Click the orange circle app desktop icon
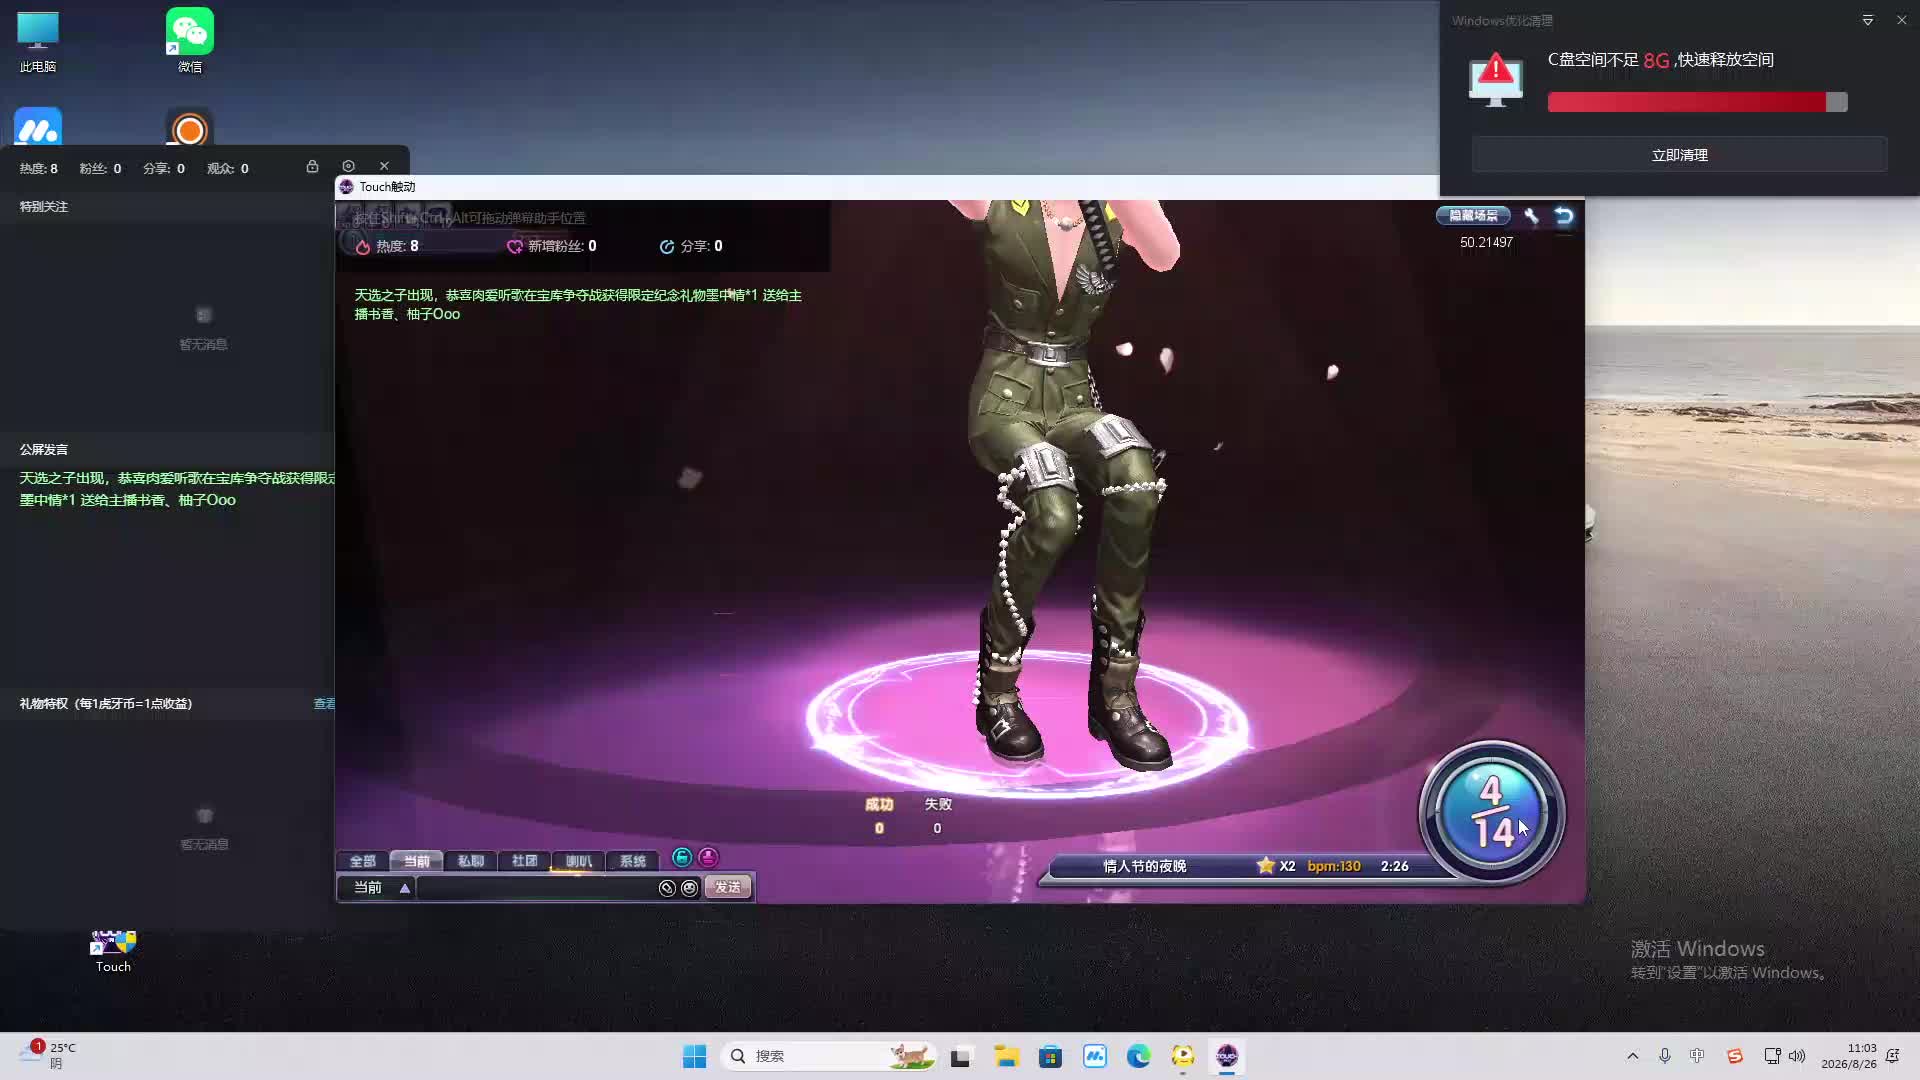The width and height of the screenshot is (1920, 1080). (x=190, y=127)
